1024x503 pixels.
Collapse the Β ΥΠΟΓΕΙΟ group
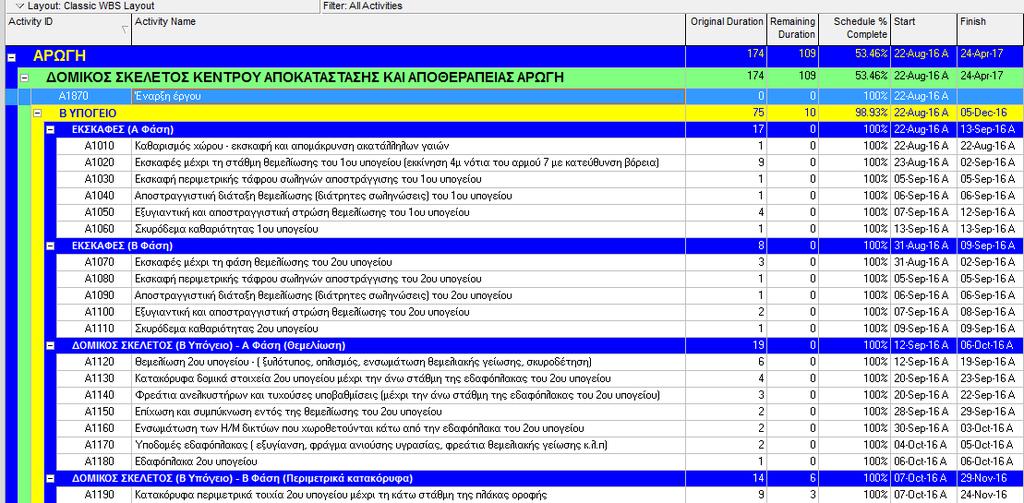coord(38,113)
